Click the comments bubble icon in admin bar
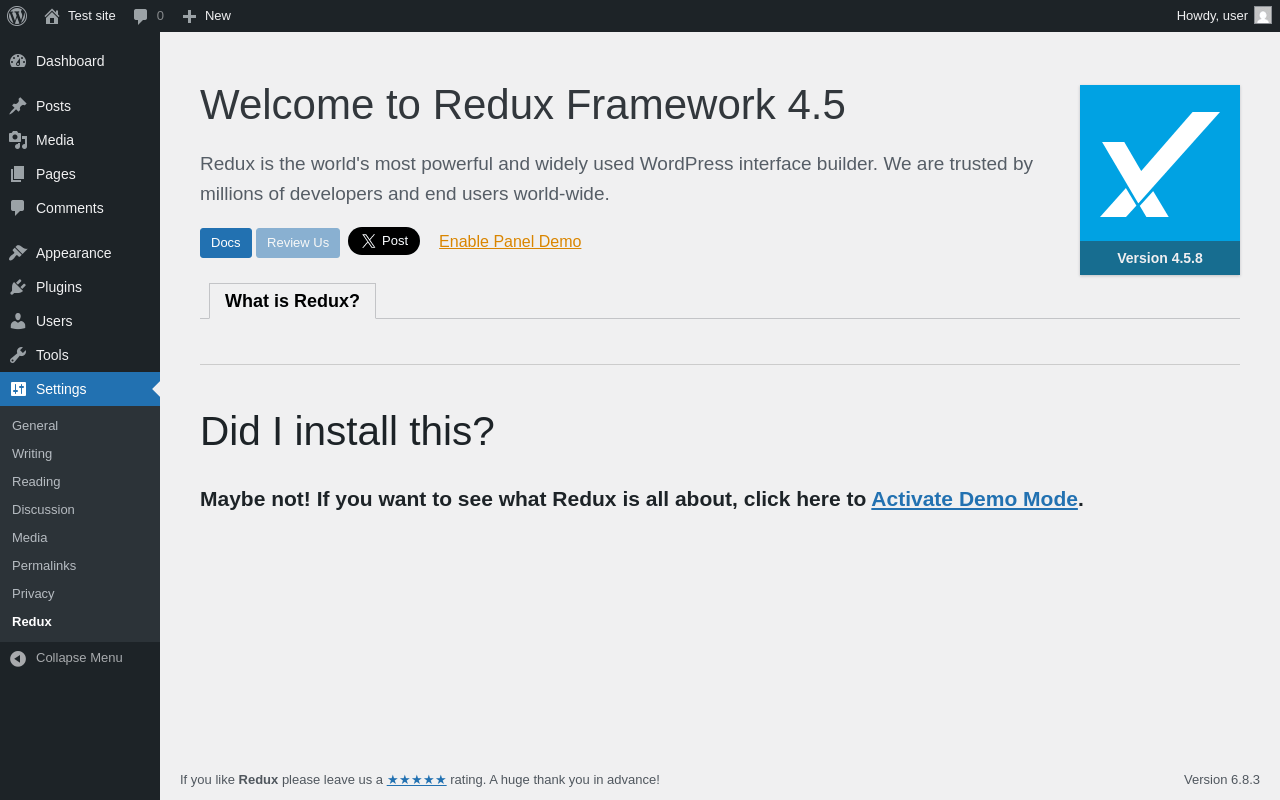The height and width of the screenshot is (800, 1280). pos(141,16)
